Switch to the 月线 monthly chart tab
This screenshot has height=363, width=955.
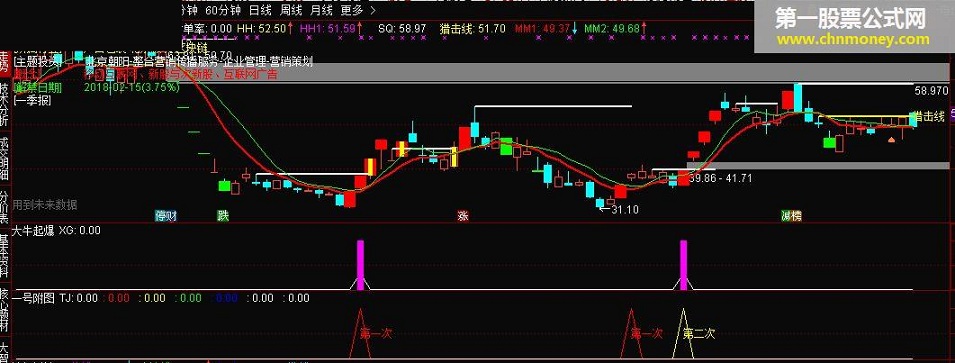(x=321, y=10)
